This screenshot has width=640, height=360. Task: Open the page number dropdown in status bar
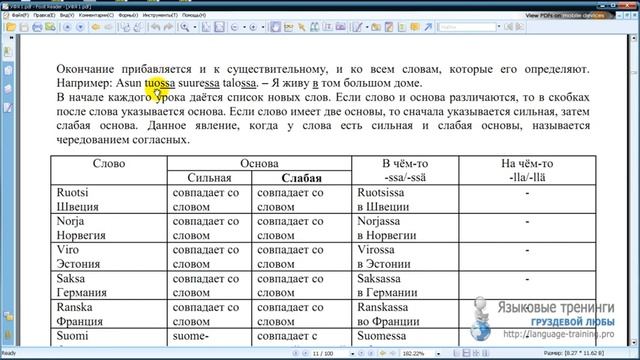(352, 353)
